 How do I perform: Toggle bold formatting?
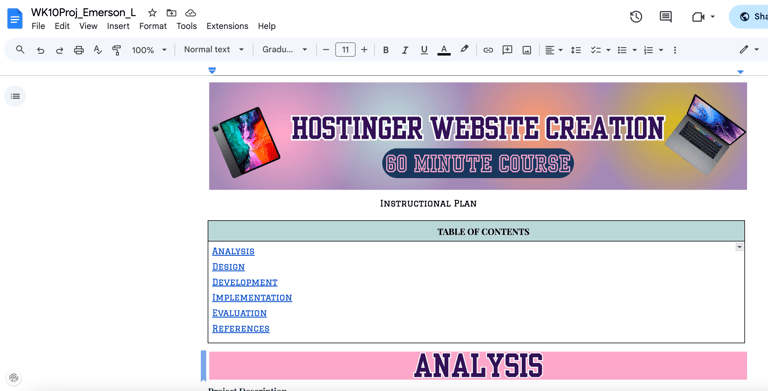click(385, 50)
